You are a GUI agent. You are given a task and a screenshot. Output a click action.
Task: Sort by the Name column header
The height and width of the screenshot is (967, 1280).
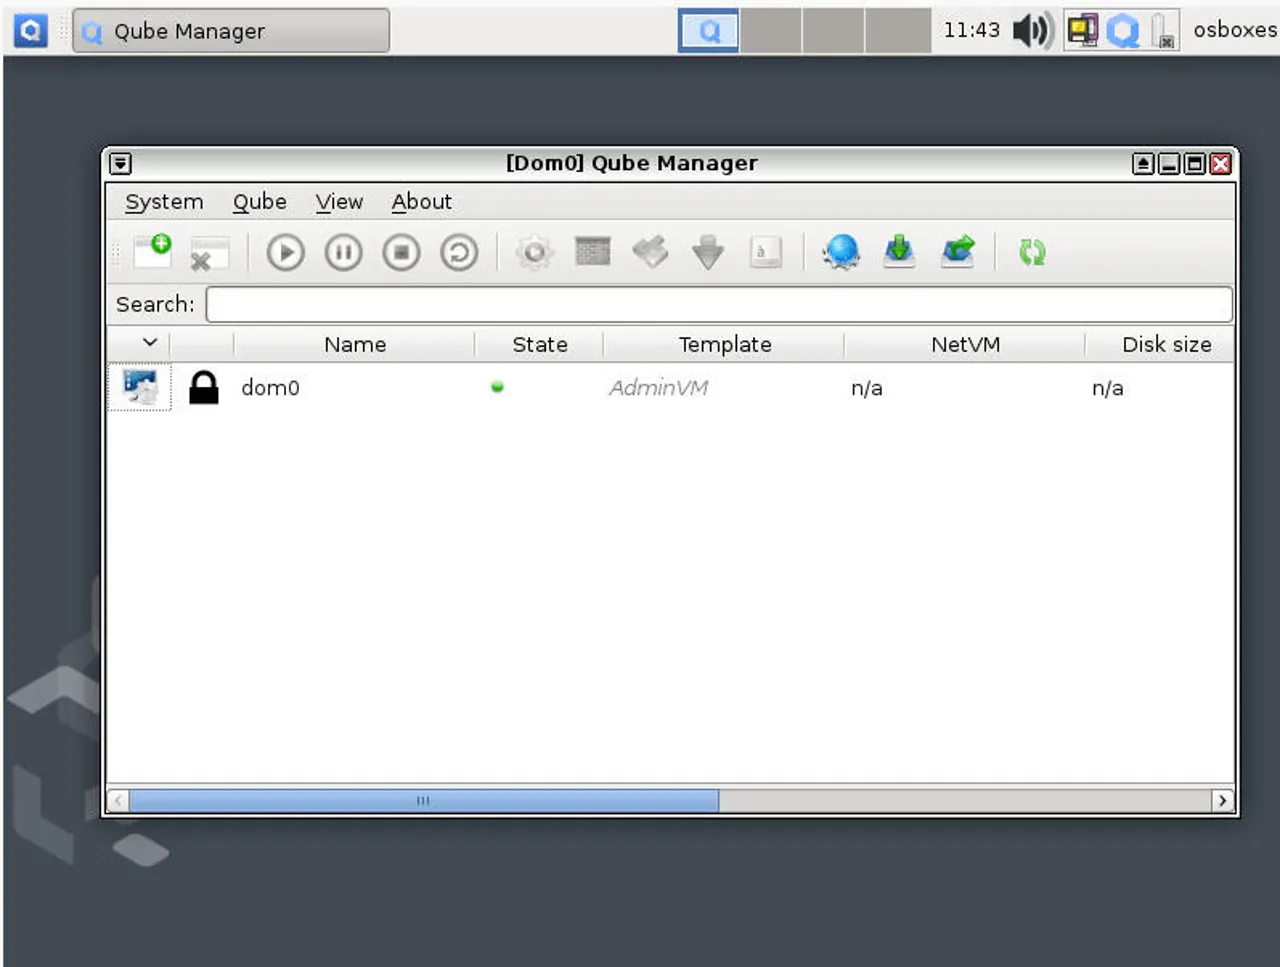354,345
